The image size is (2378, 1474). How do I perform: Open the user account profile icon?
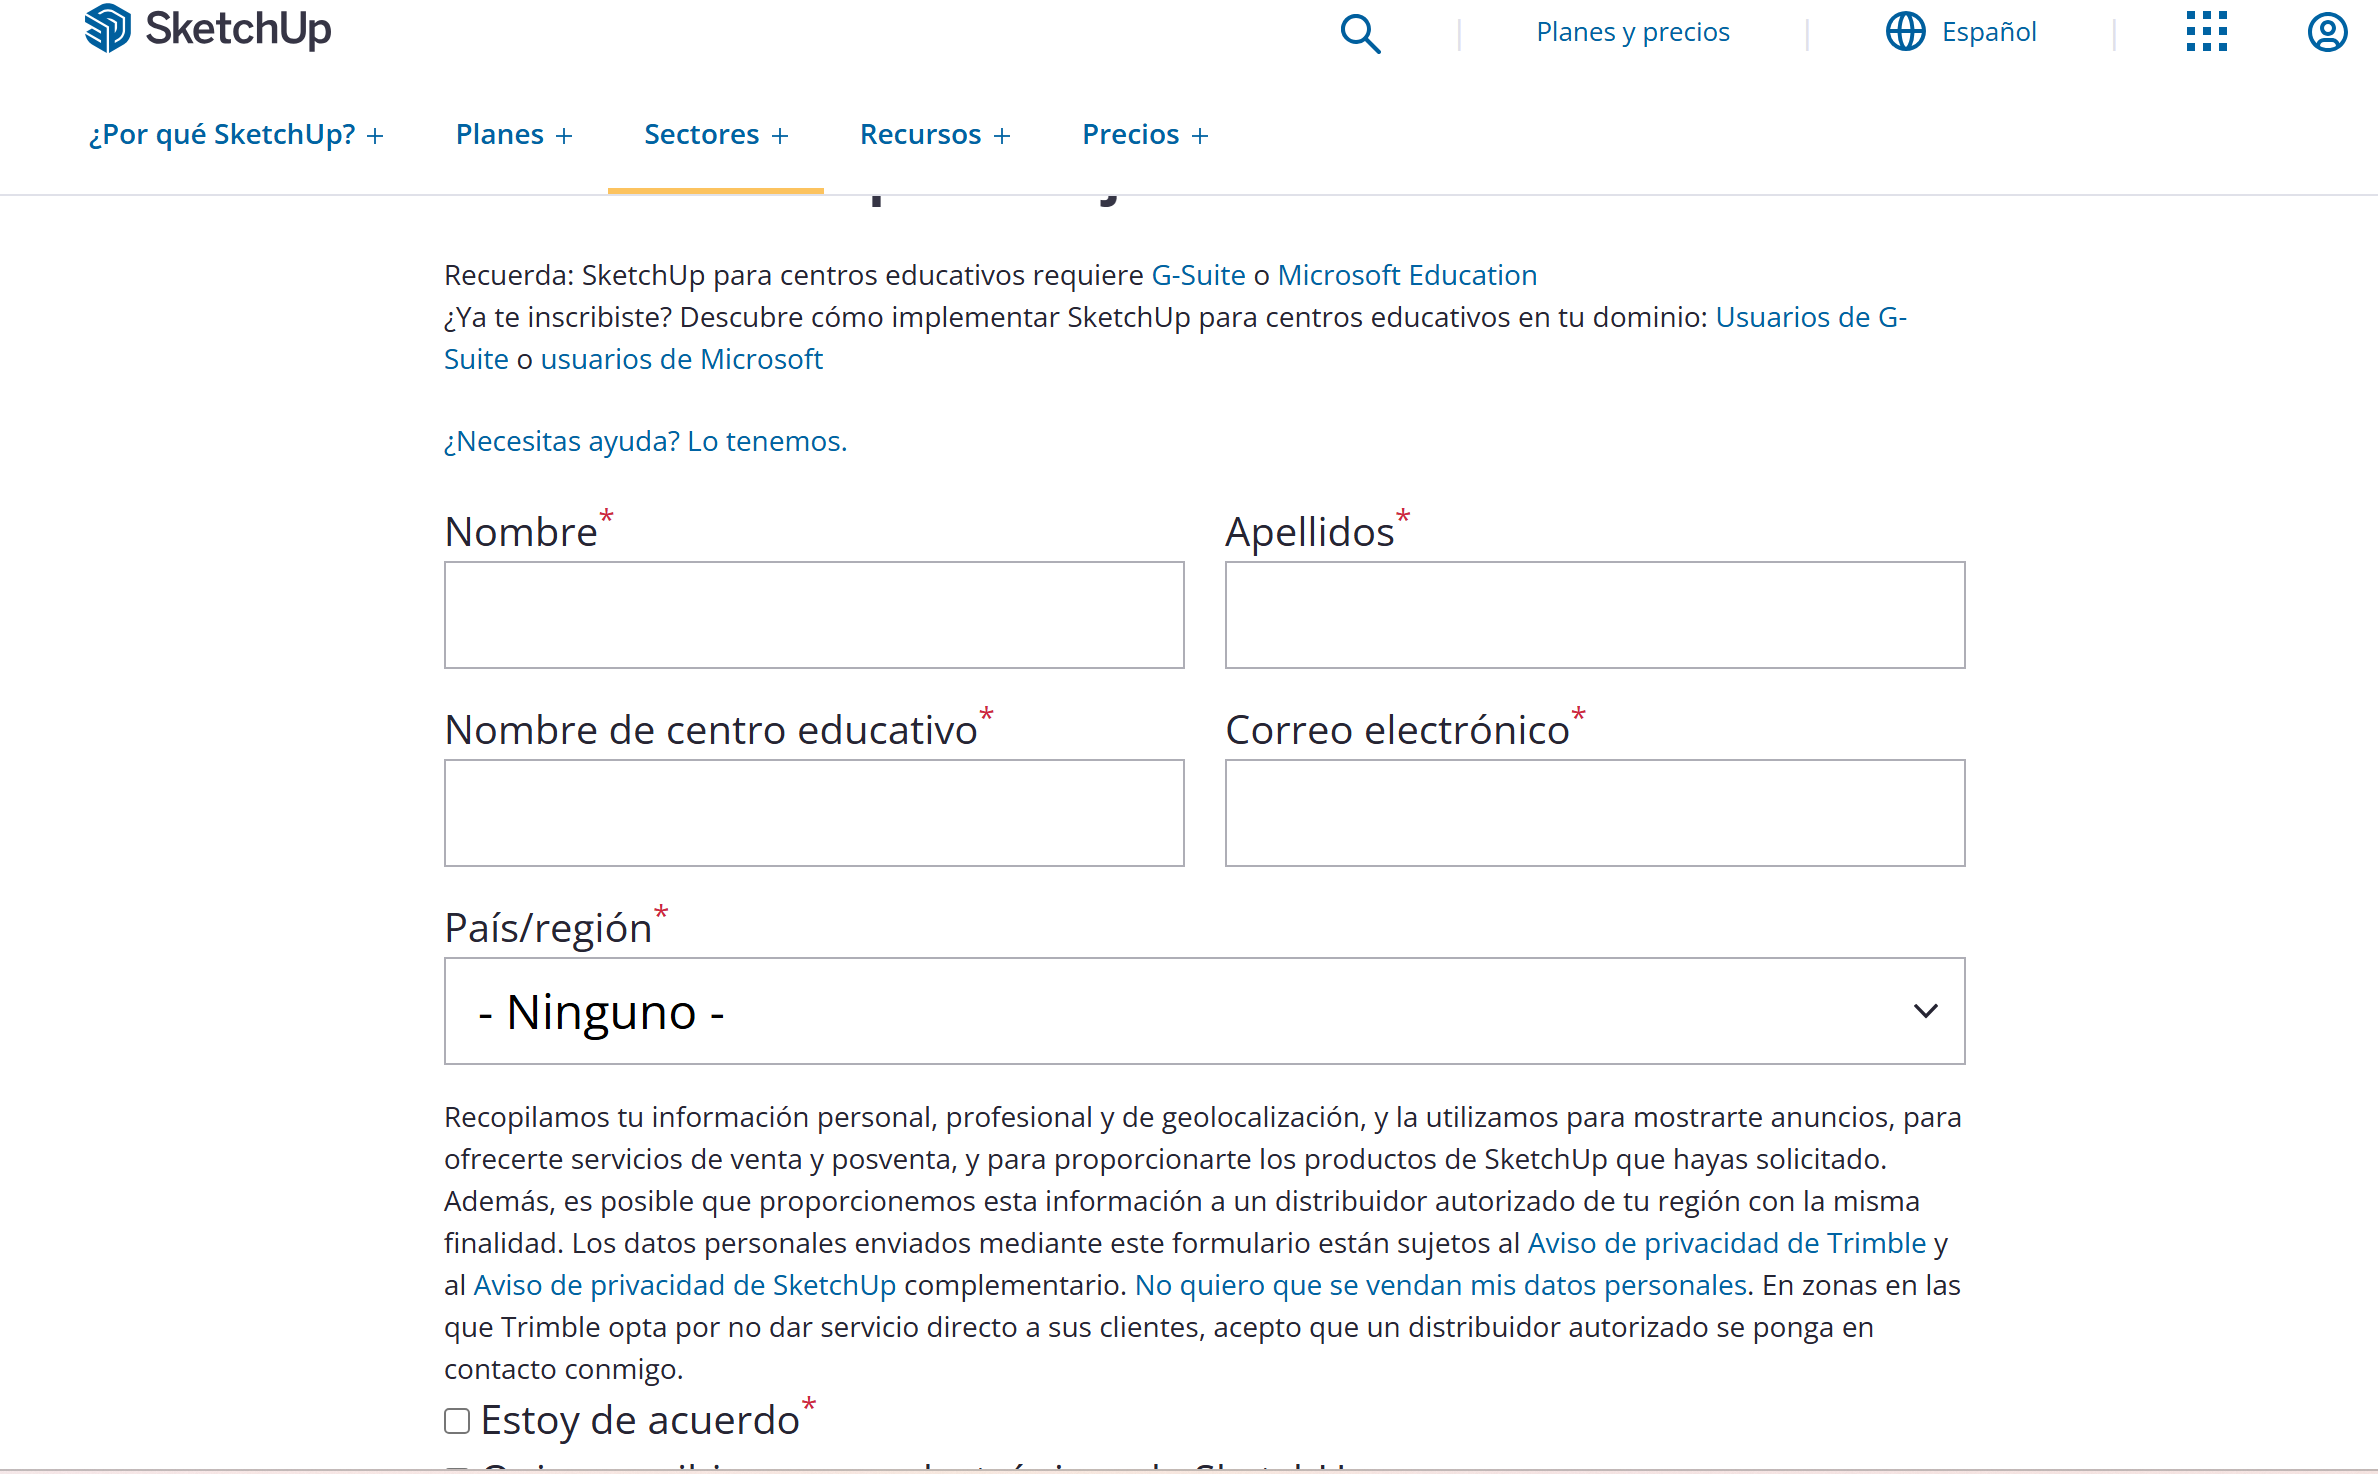(2327, 32)
